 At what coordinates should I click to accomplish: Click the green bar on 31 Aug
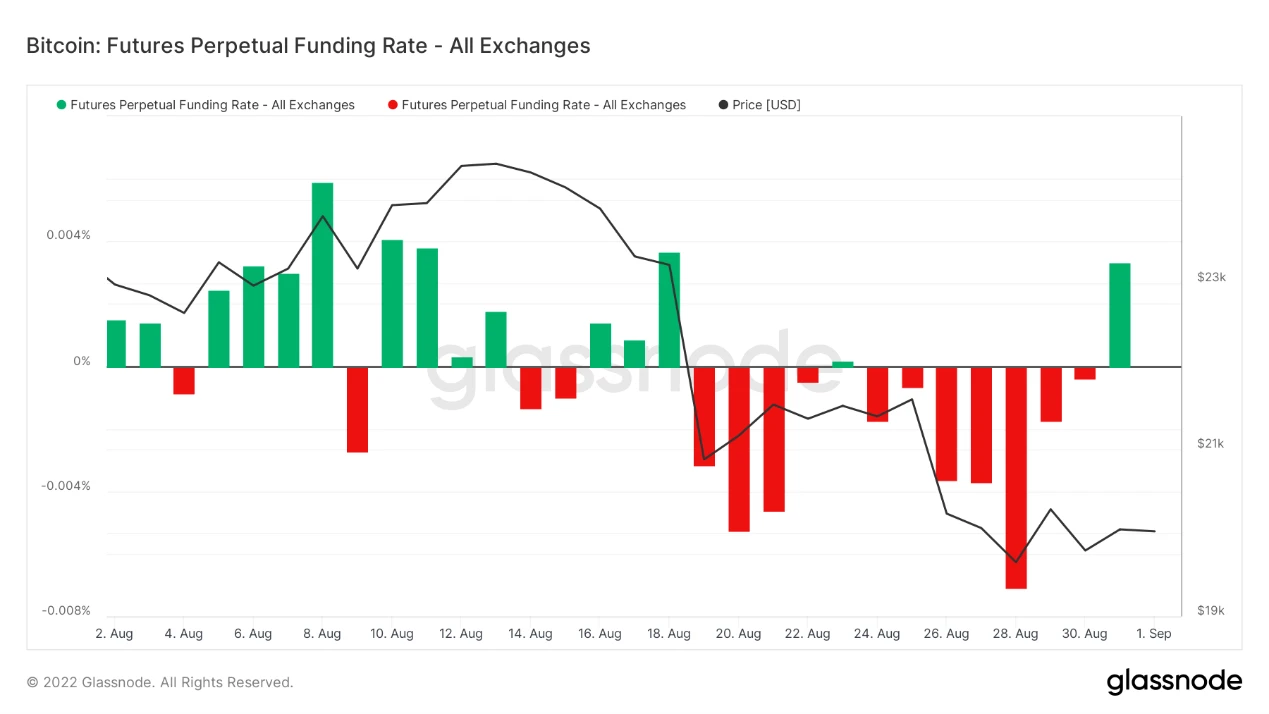[x=1120, y=315]
